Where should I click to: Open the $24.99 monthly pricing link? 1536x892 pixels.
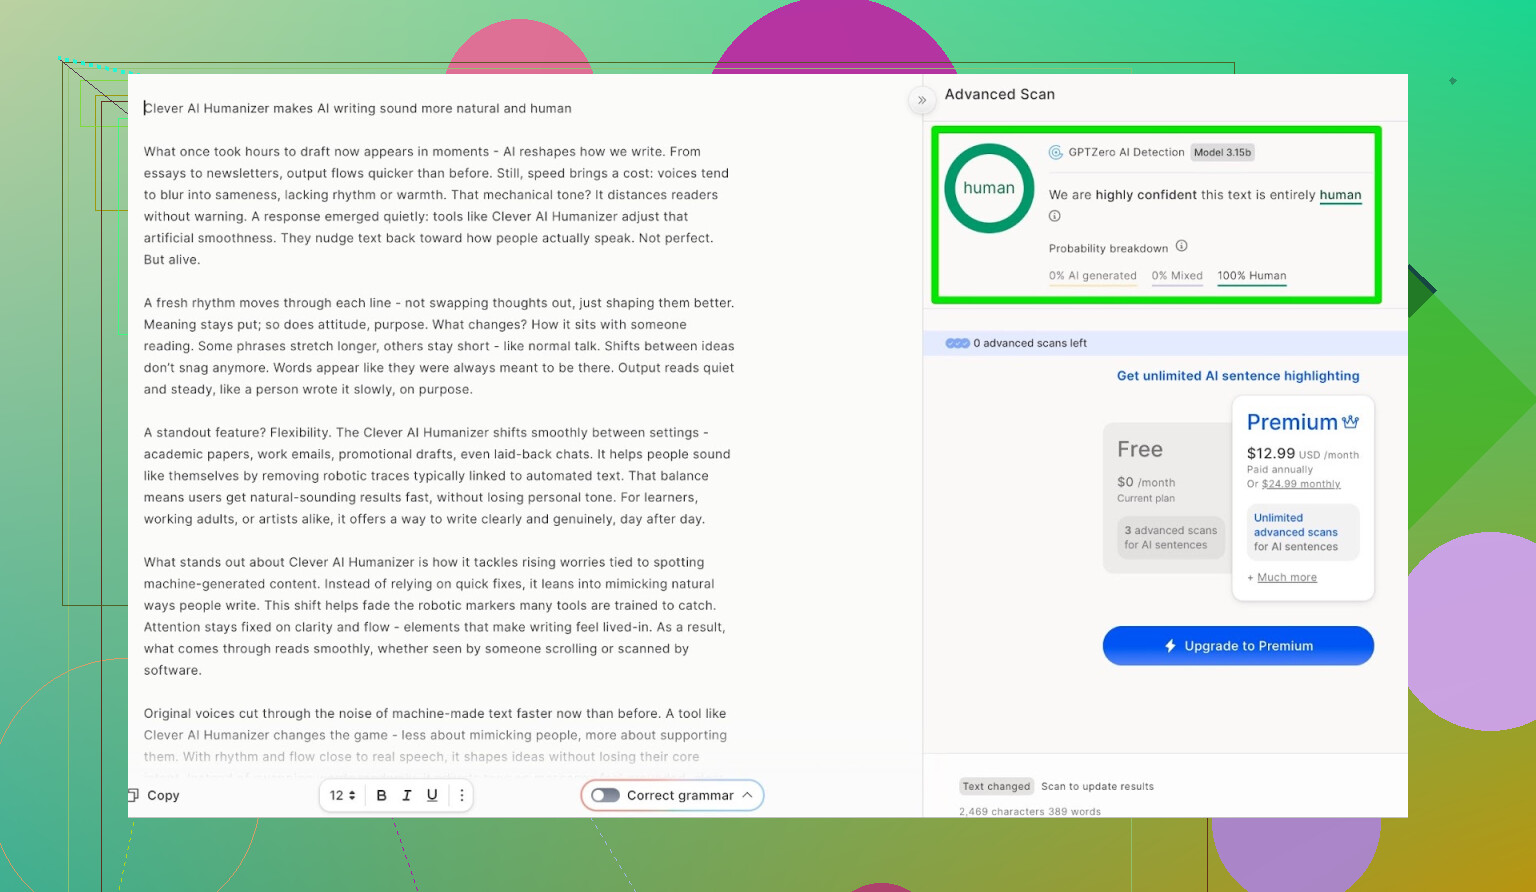(1300, 484)
